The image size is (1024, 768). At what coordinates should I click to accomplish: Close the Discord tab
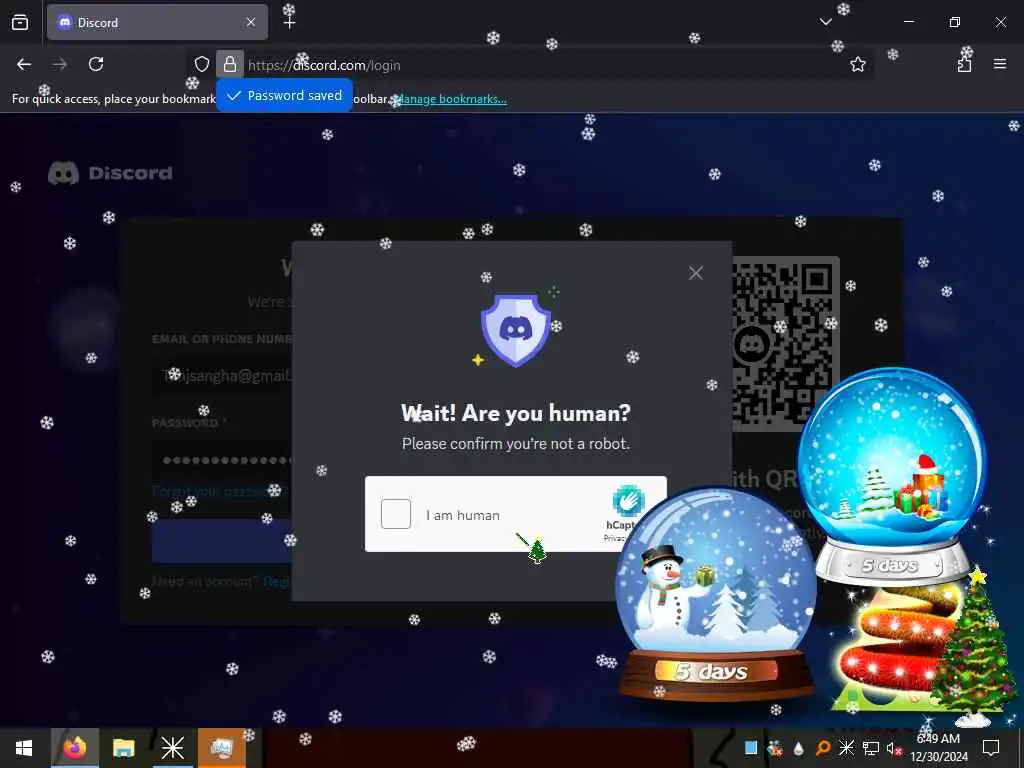pyautogui.click(x=251, y=22)
